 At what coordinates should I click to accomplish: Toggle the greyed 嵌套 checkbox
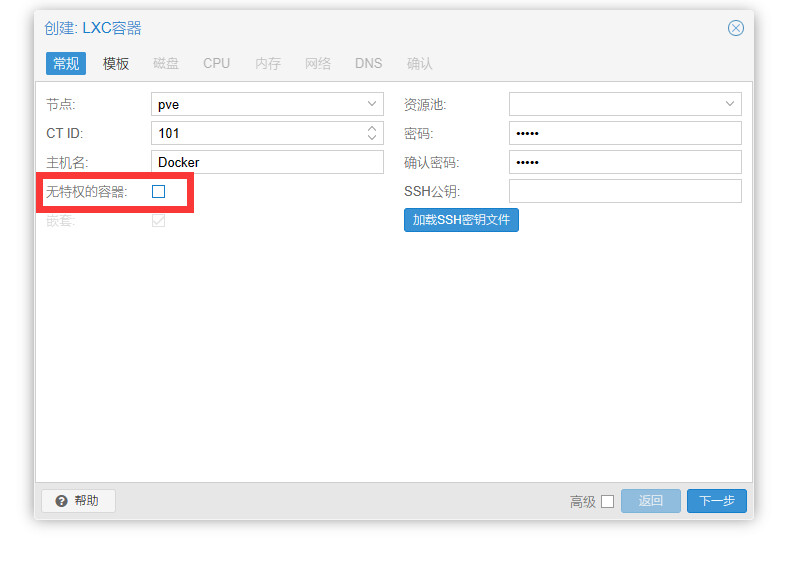click(x=158, y=221)
